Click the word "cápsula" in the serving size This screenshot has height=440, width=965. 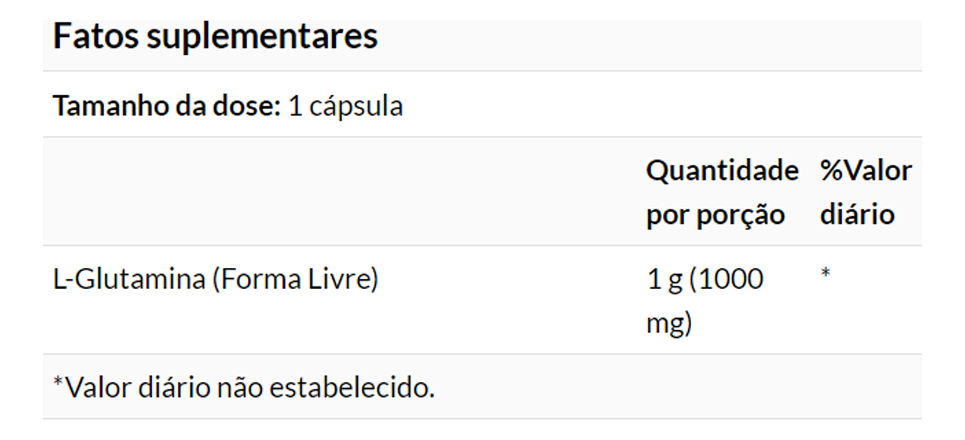355,105
